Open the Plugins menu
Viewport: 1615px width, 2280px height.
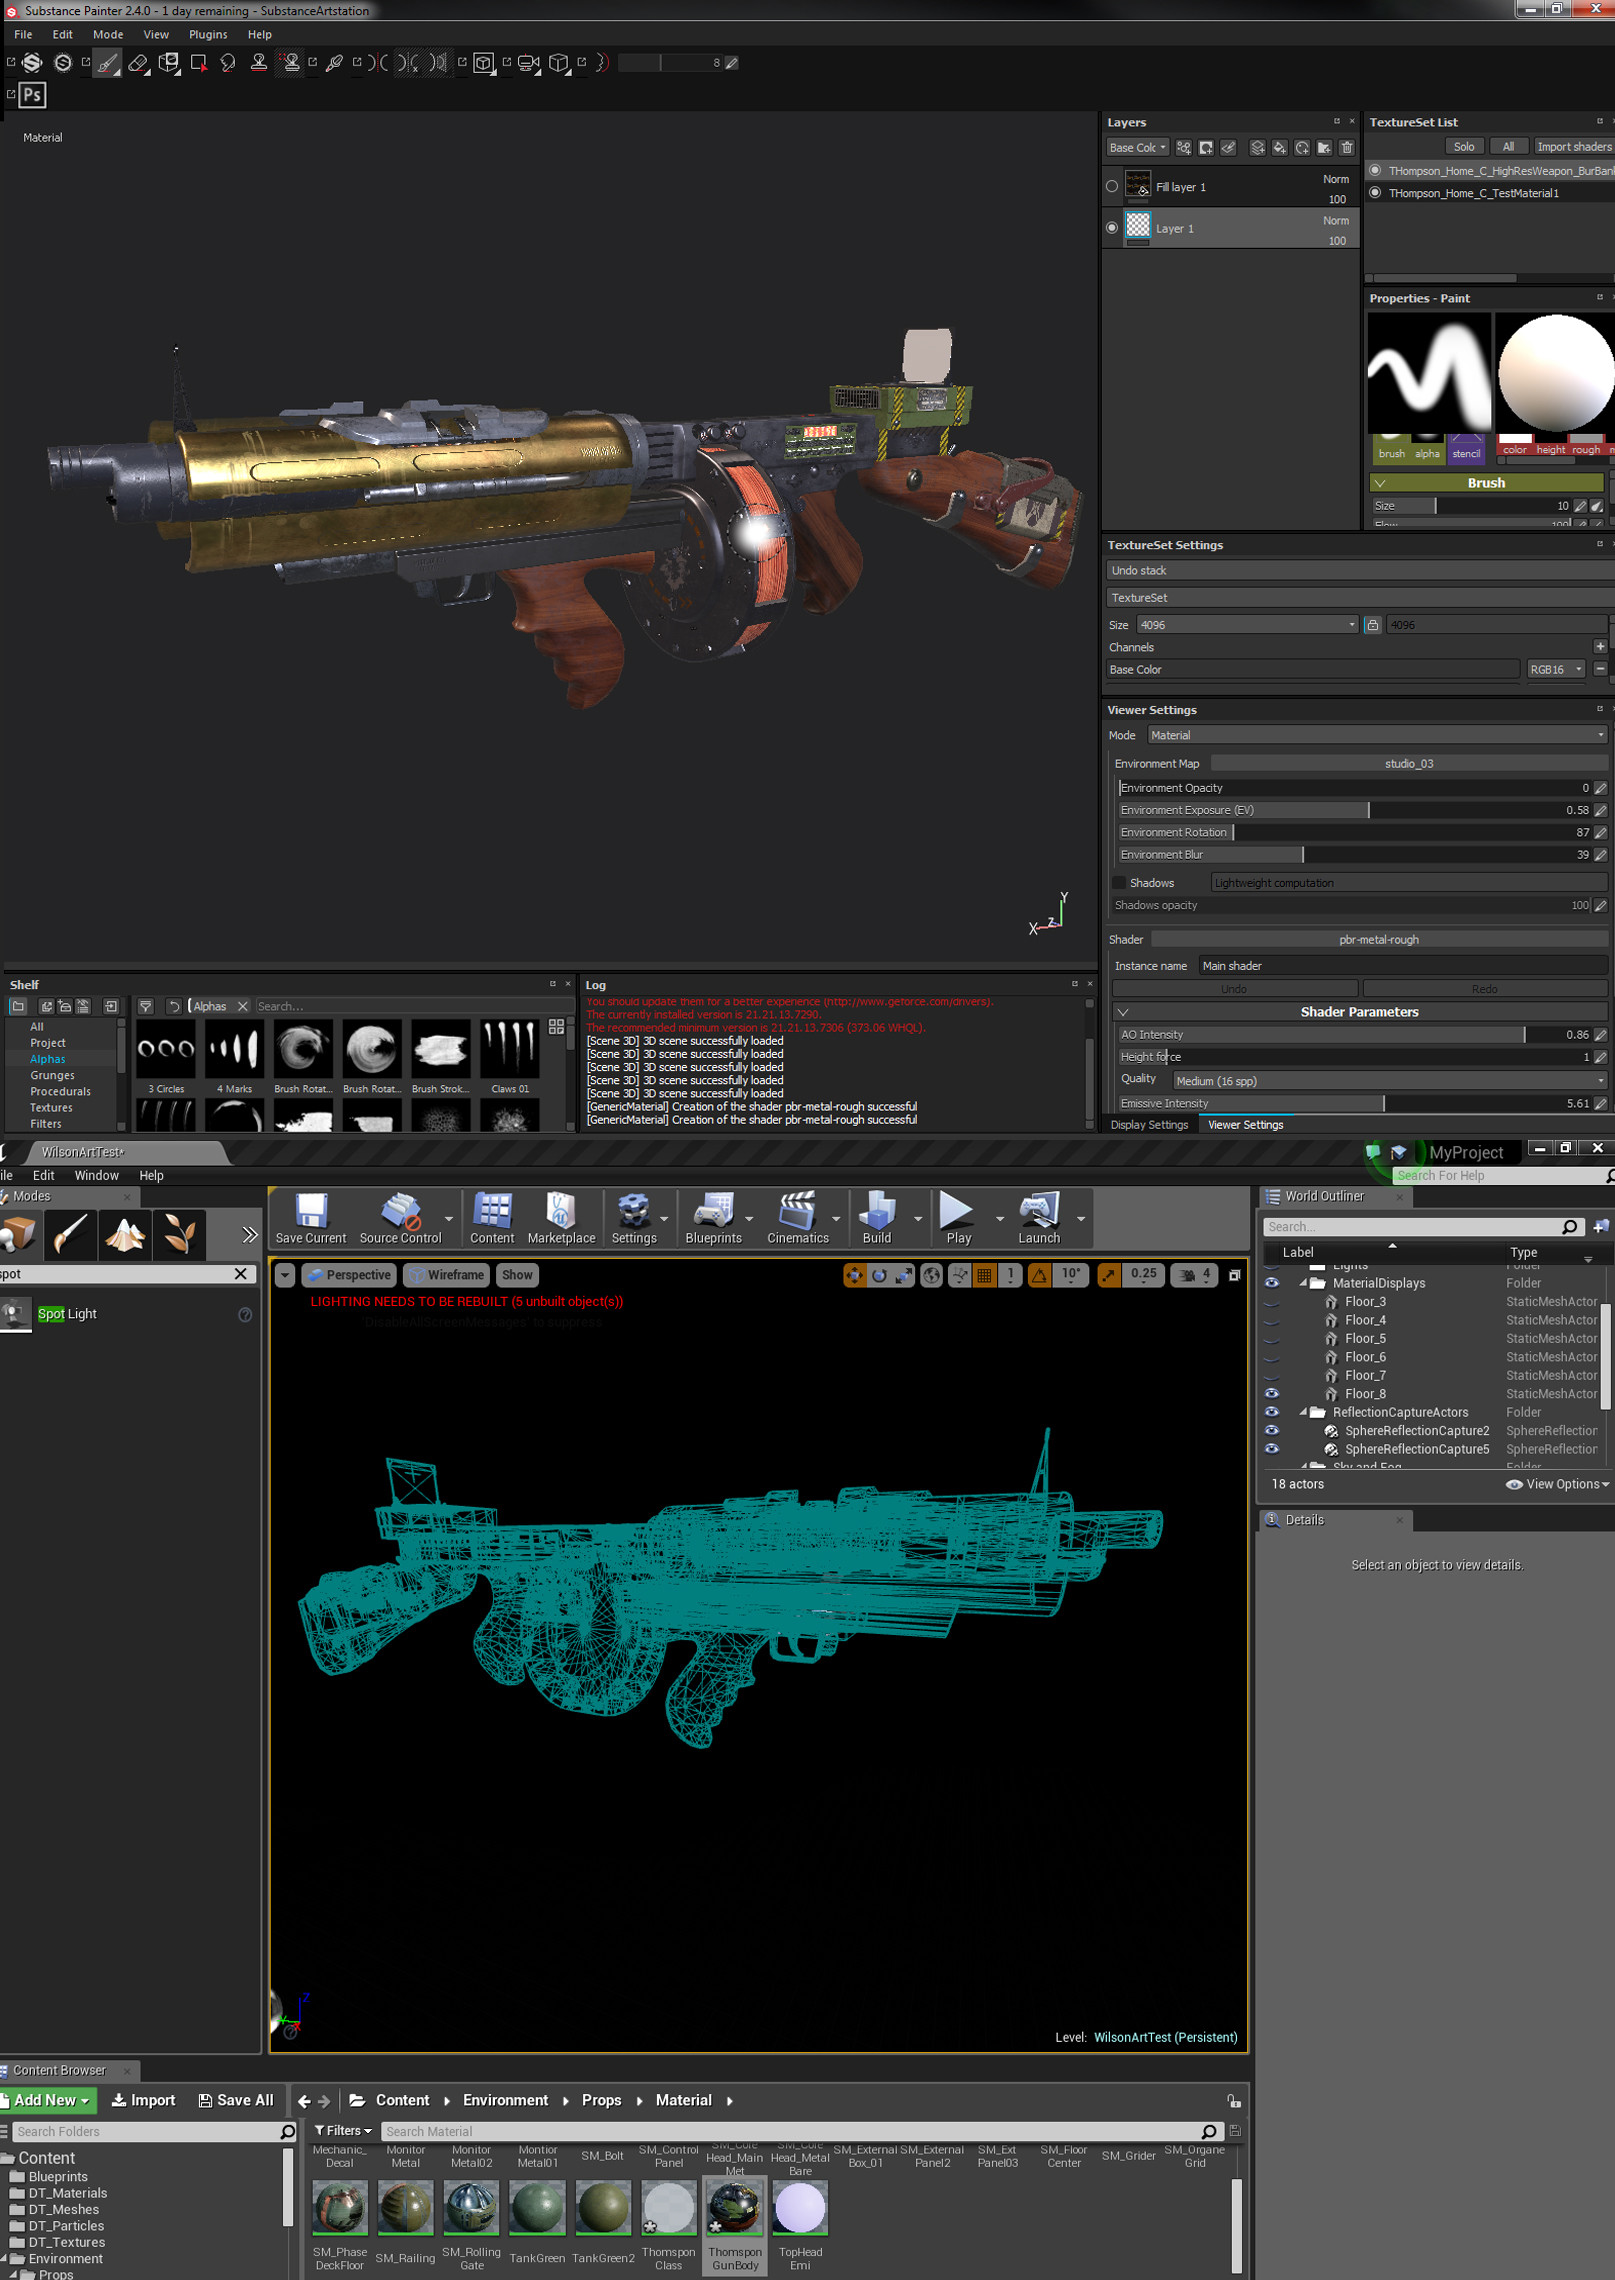pyautogui.click(x=208, y=33)
